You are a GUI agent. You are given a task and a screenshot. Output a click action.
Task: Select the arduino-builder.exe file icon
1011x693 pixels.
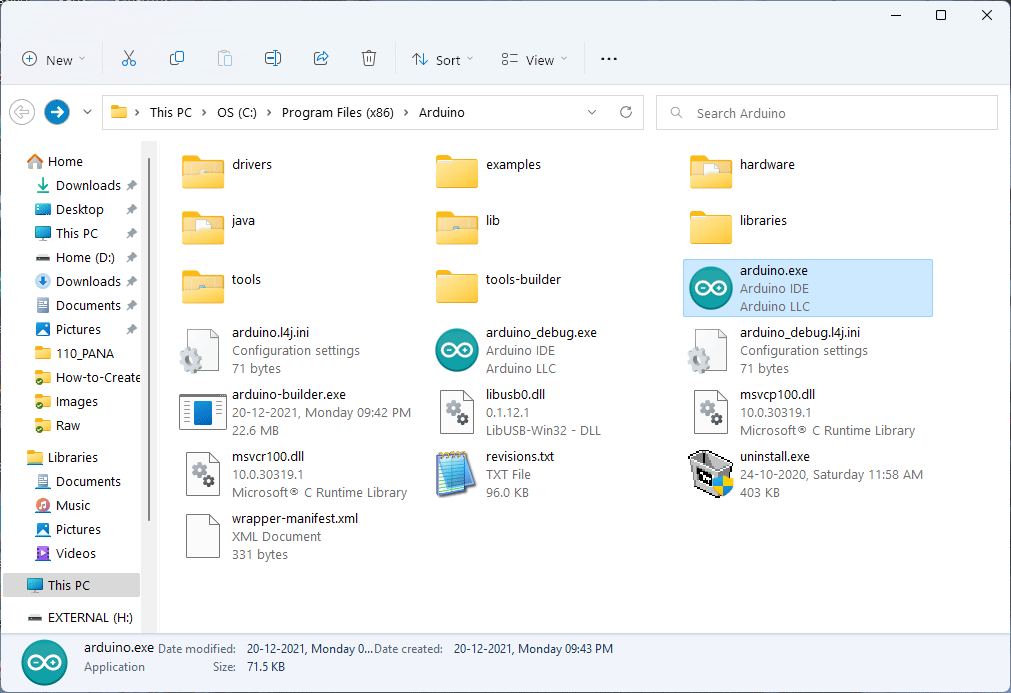(x=202, y=412)
